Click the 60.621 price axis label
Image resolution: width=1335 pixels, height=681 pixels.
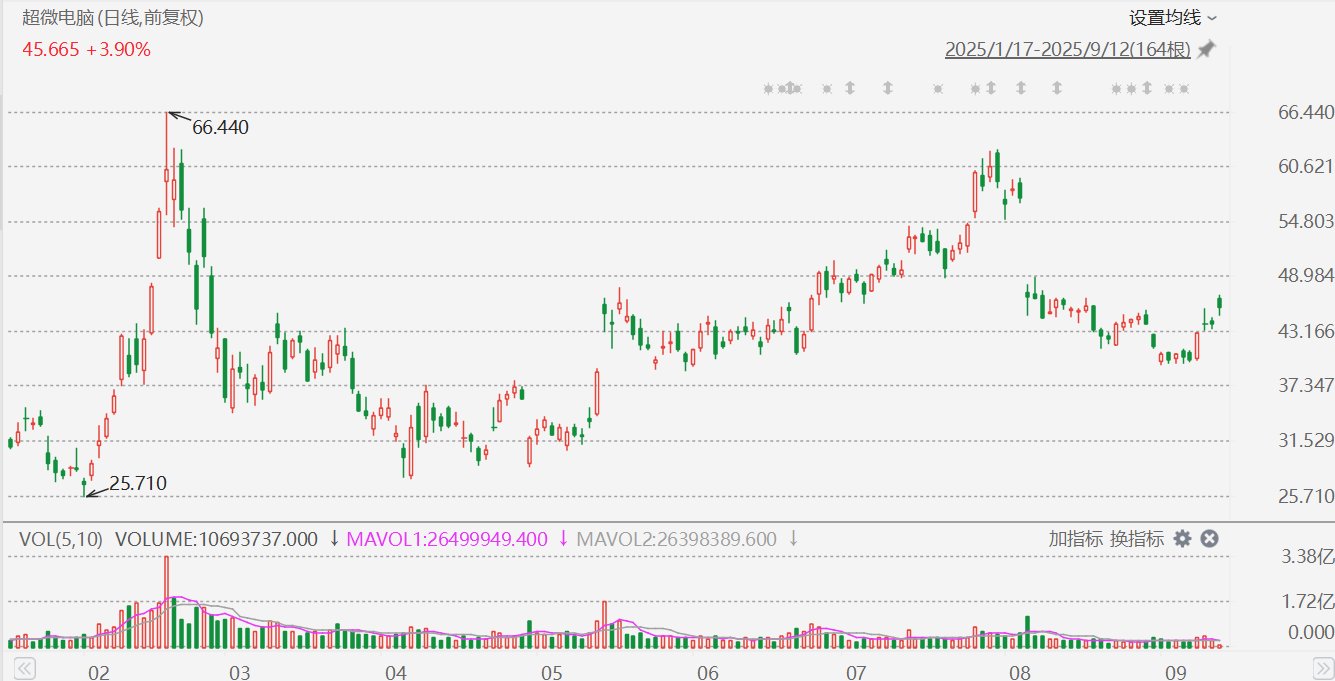coord(1306,167)
